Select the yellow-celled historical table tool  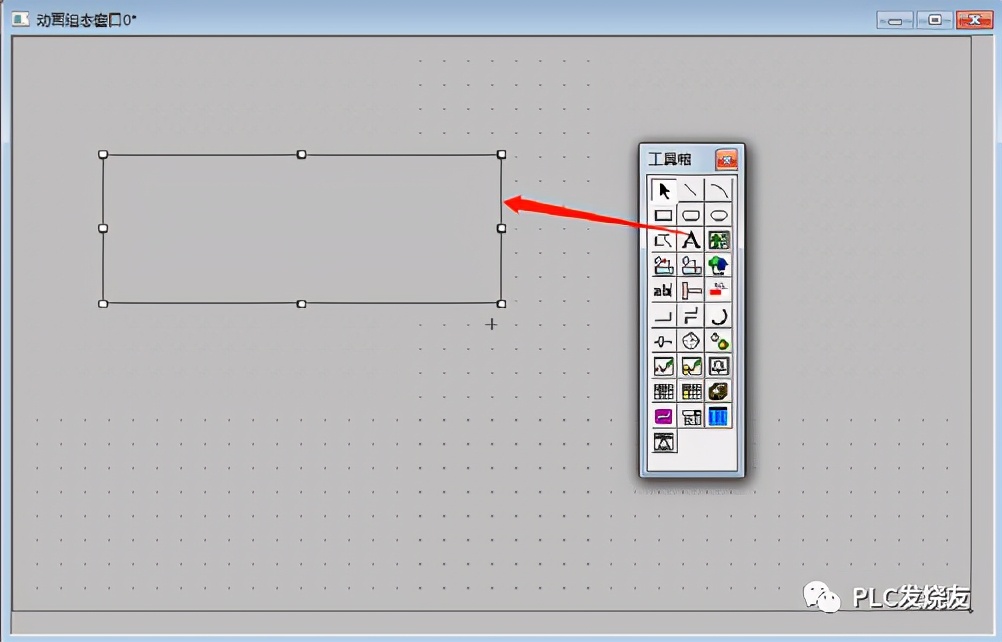click(x=691, y=391)
